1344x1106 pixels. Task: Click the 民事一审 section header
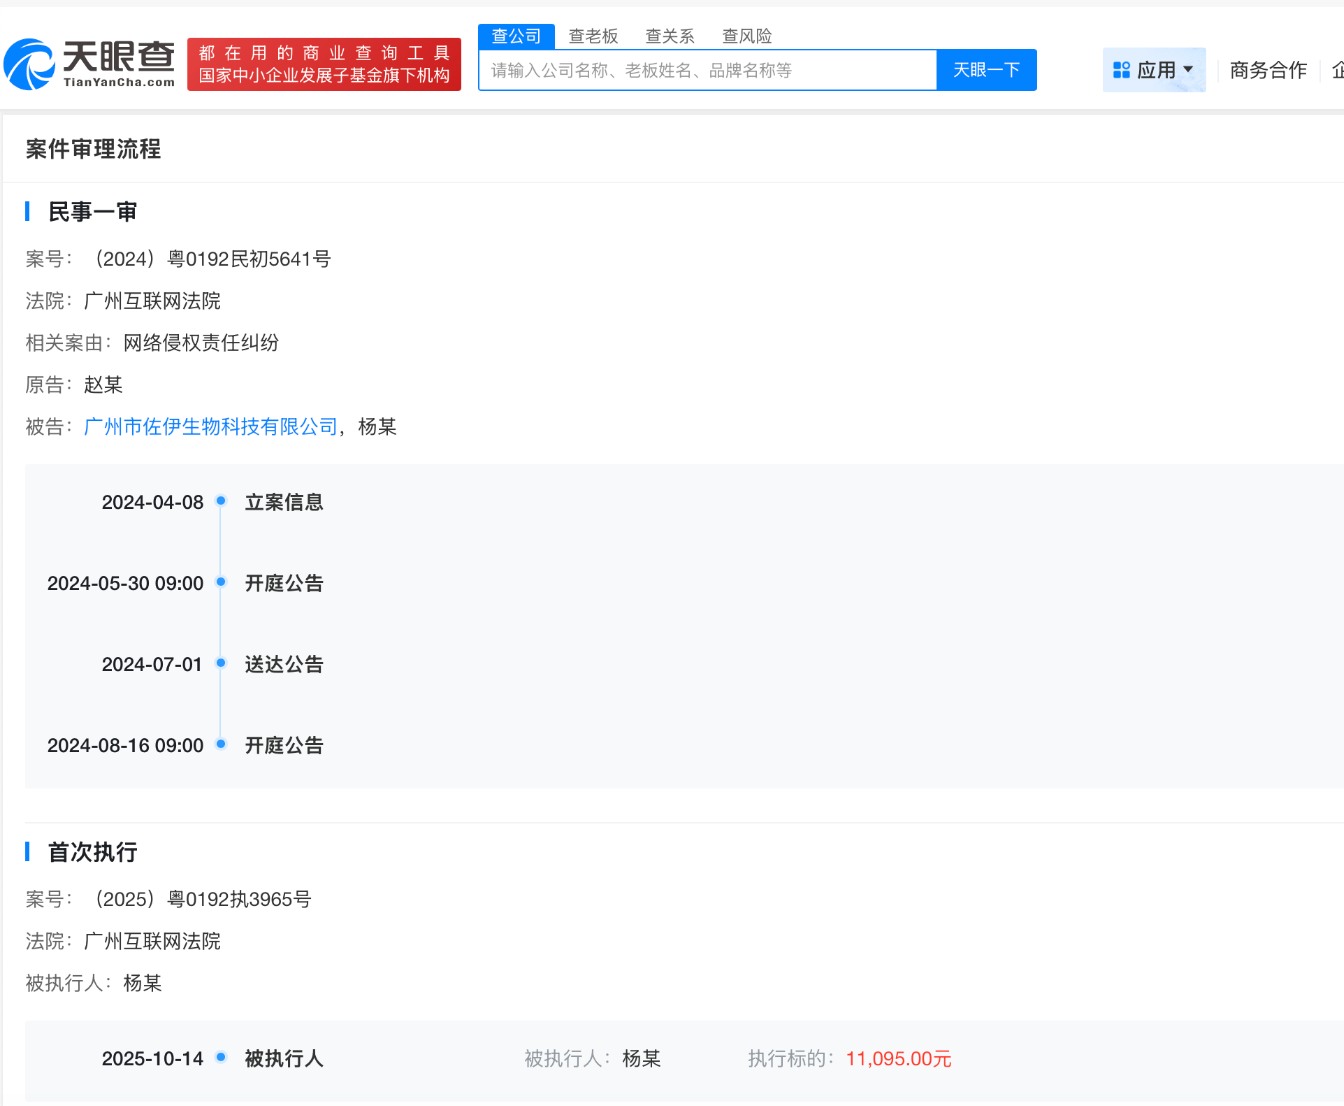coord(91,211)
